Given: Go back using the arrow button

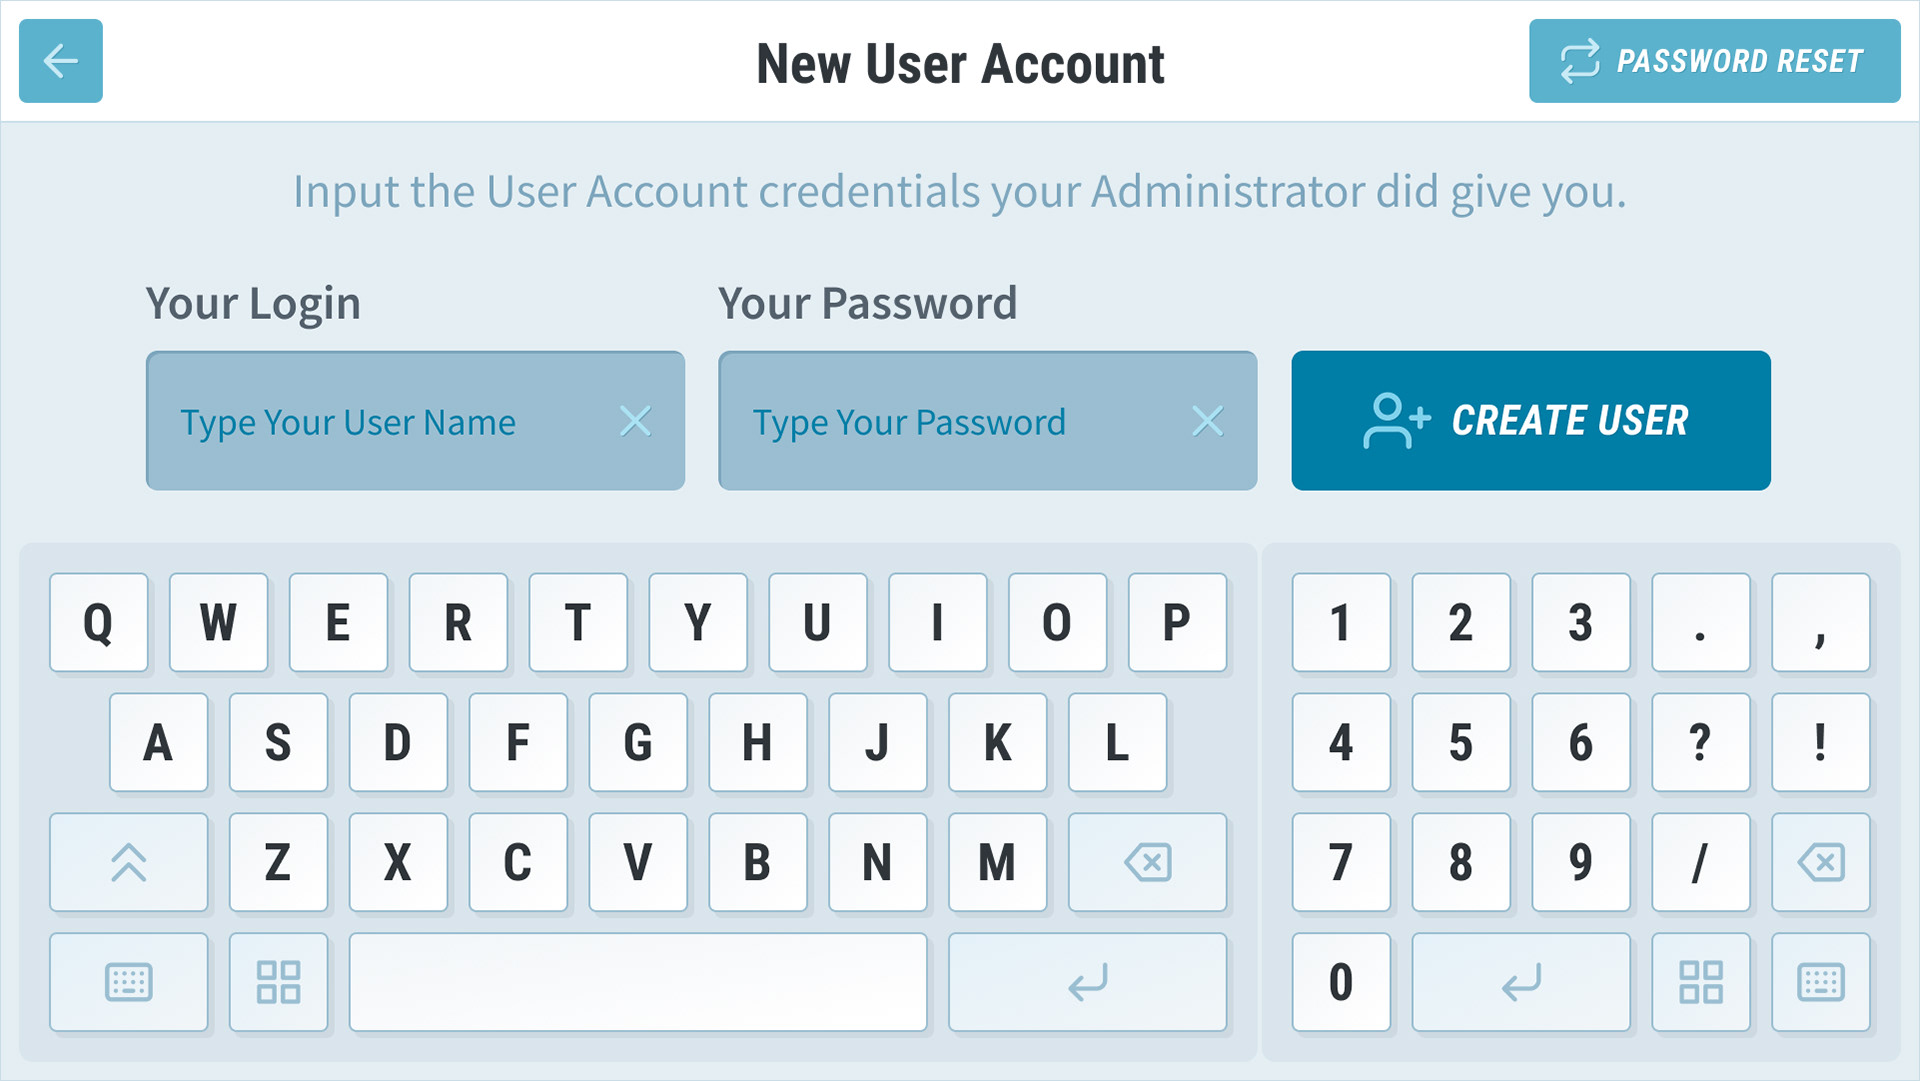Looking at the screenshot, I should [x=61, y=61].
